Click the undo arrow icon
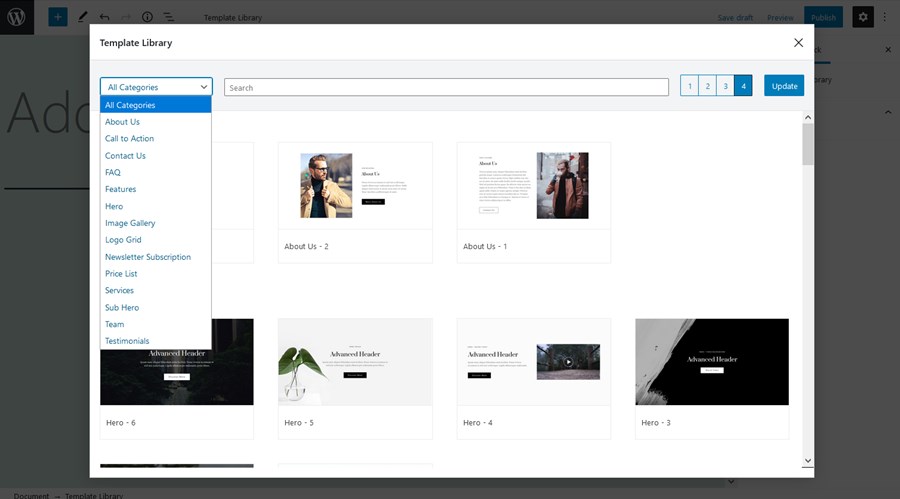Image resolution: width=900 pixels, height=499 pixels. coord(104,17)
